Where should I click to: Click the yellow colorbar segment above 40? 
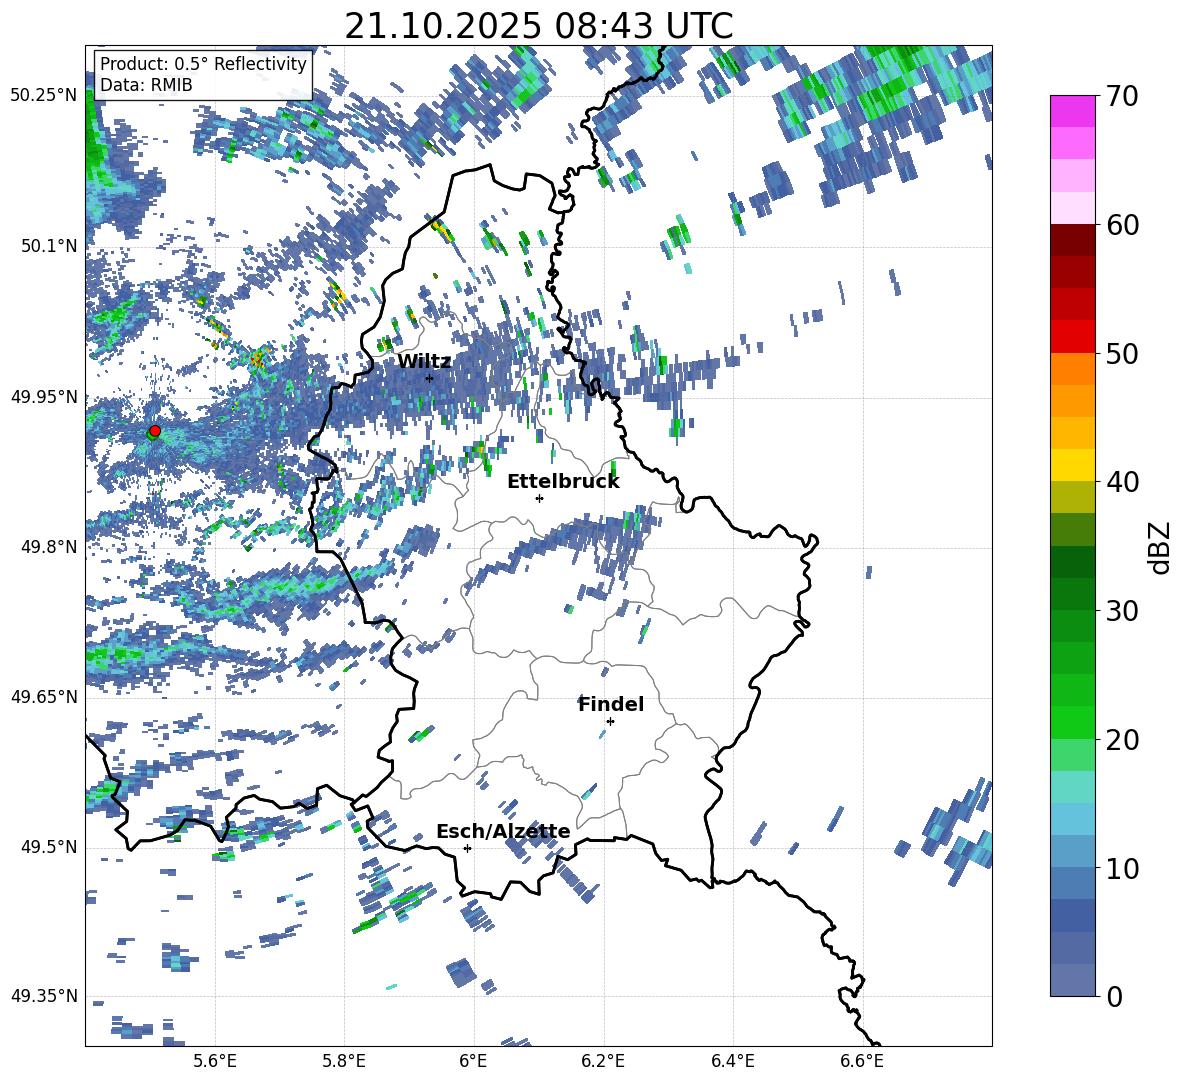(1072, 465)
